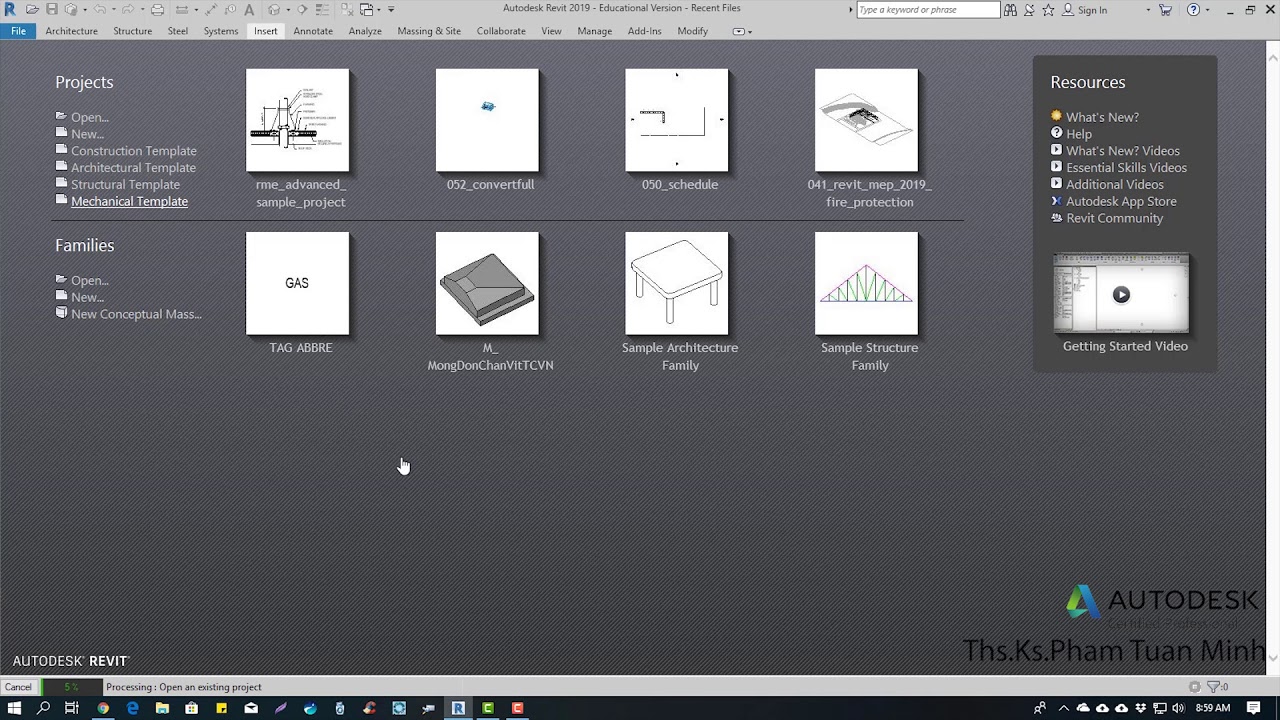This screenshot has width=1280, height=720.
Task: Switch to the Annotate ribbon tab
Action: click(x=313, y=31)
